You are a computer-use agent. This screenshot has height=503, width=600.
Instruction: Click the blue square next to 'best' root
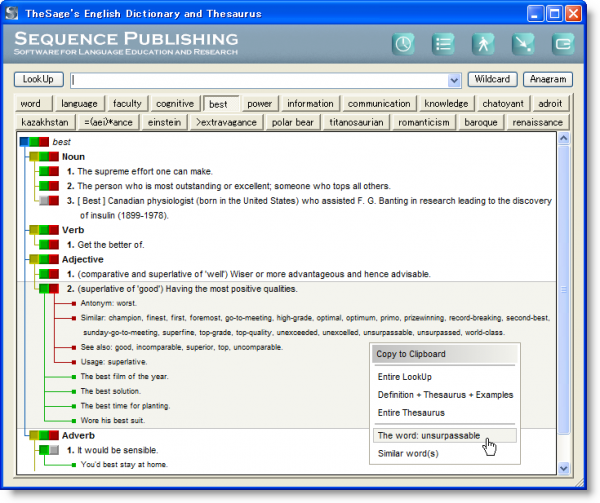(24, 142)
